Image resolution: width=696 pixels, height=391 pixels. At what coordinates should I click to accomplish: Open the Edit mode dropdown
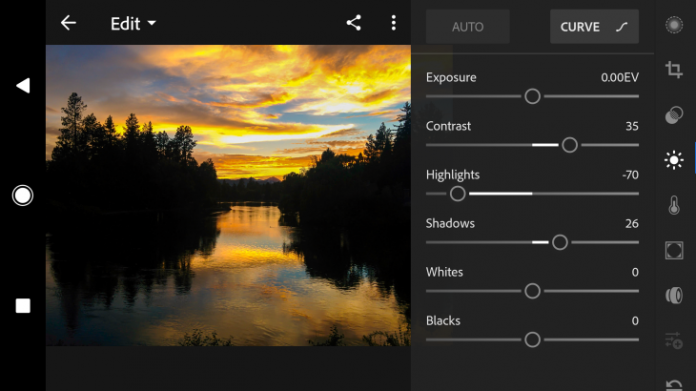point(133,24)
